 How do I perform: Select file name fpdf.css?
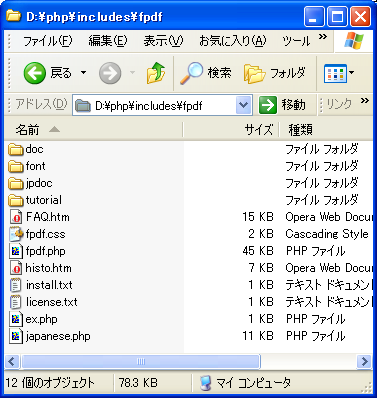(46, 234)
